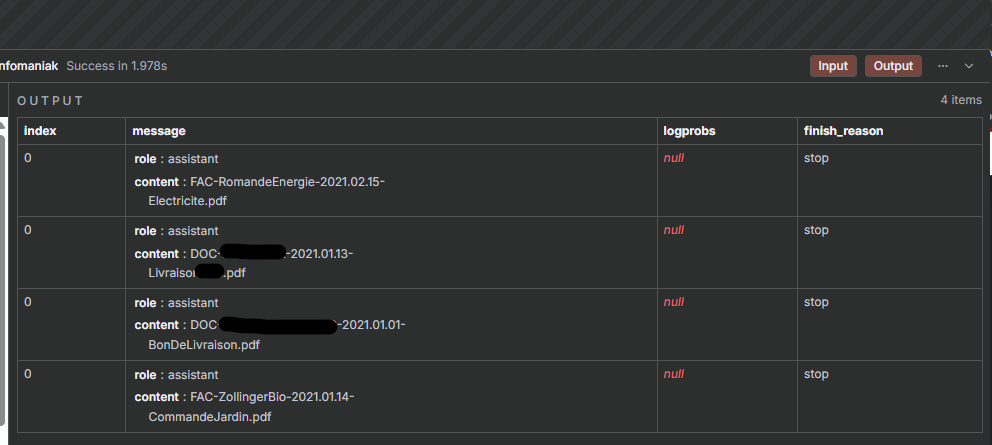The width and height of the screenshot is (992, 445).
Task: Click the index 0 cell in second row
Action: (x=28, y=230)
